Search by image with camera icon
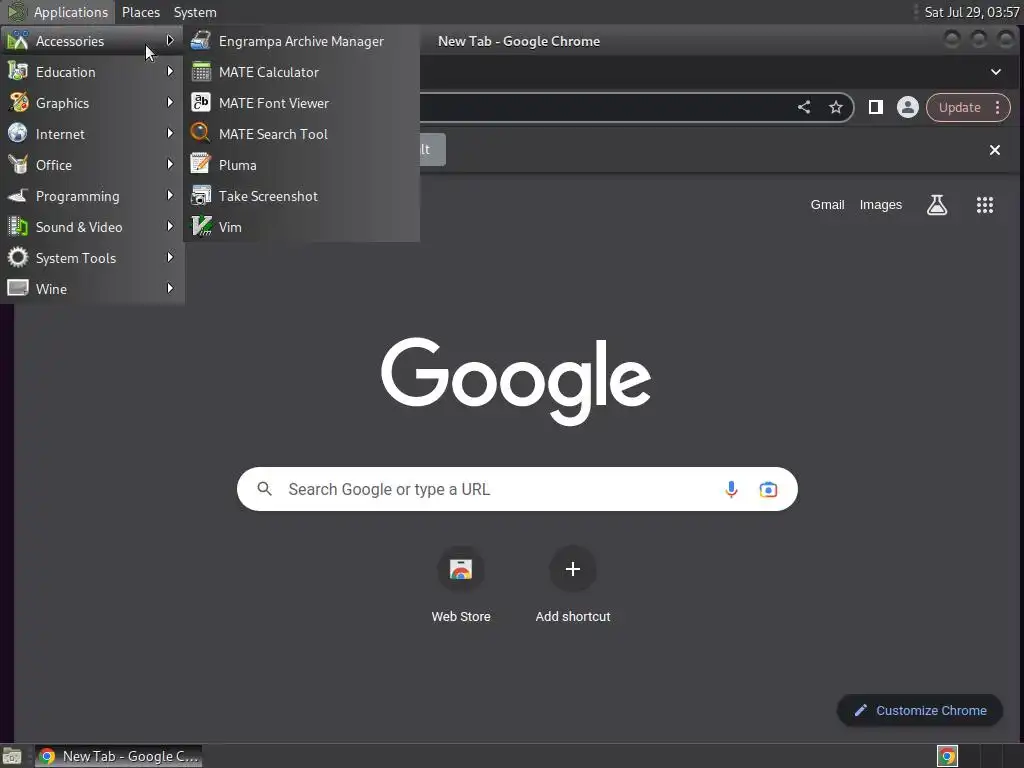Screen dimensions: 1024x768 768,489
